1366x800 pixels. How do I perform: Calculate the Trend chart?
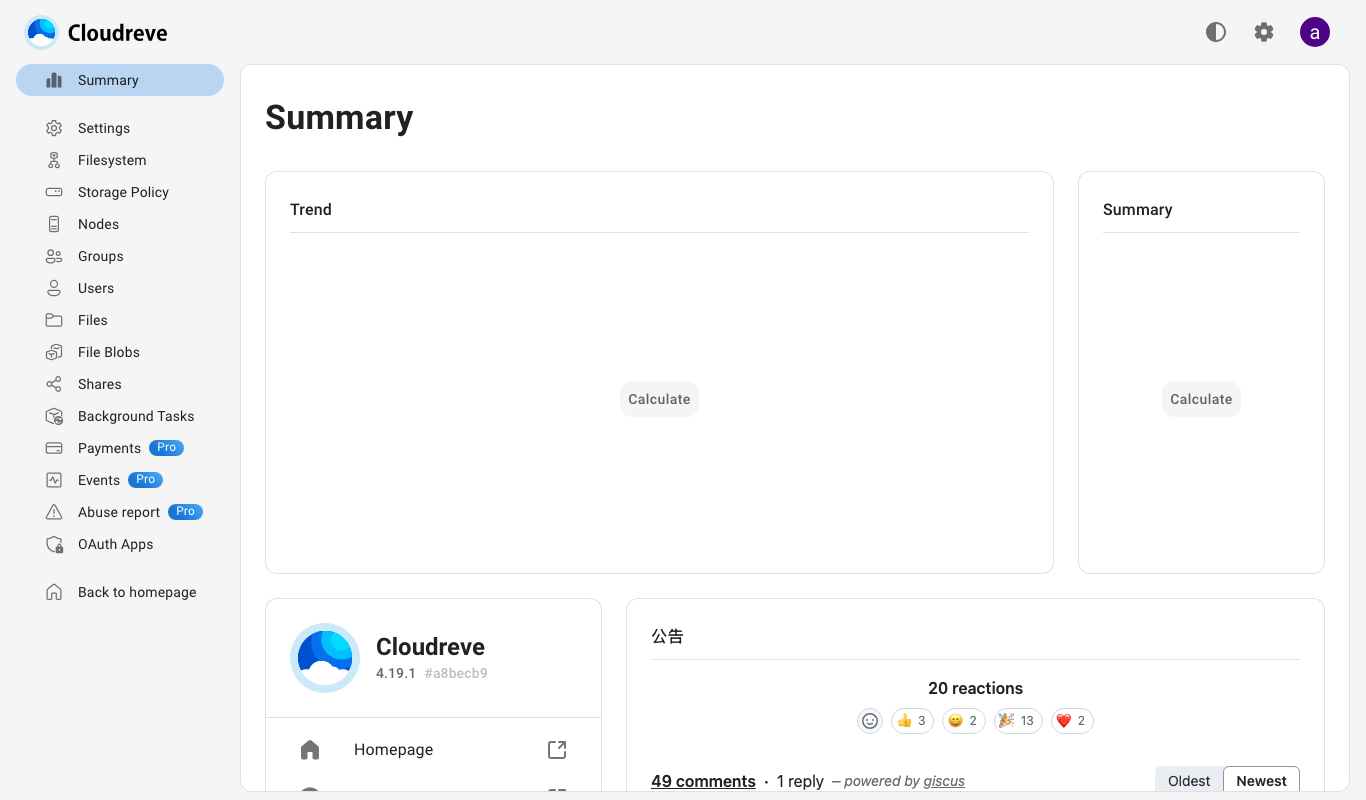[659, 399]
